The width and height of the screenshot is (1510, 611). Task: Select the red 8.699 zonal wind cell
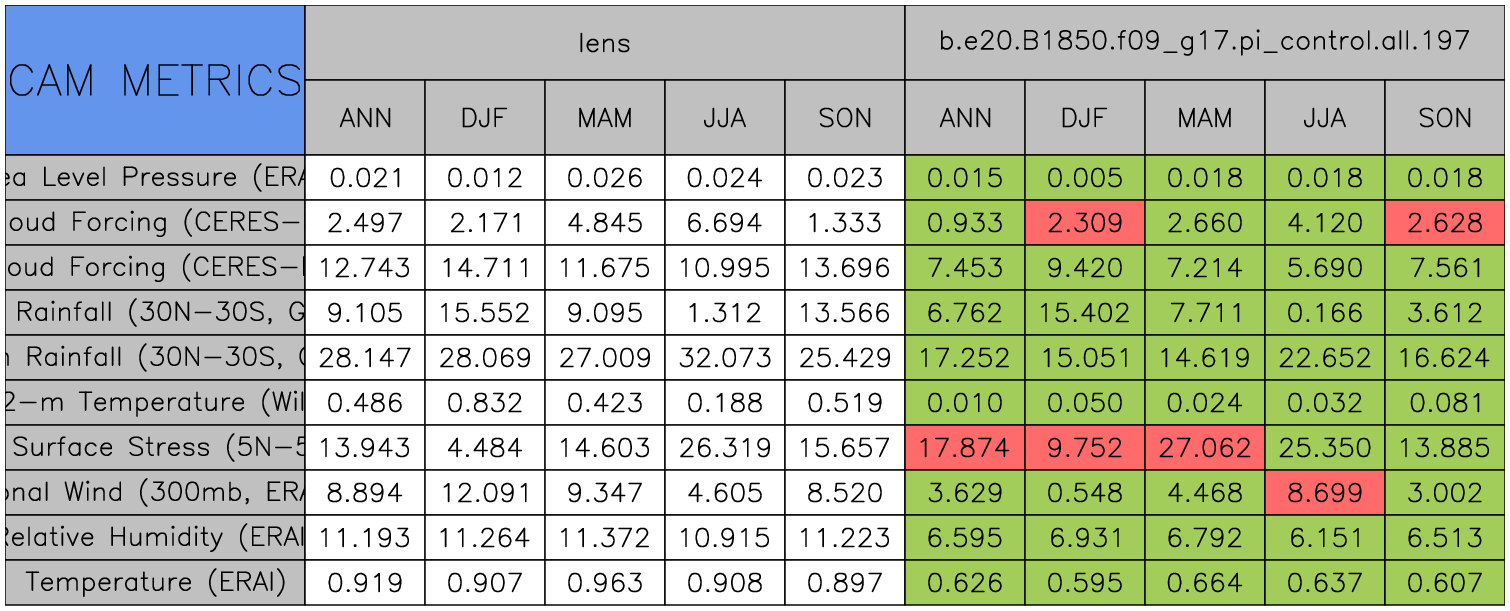click(x=1324, y=492)
